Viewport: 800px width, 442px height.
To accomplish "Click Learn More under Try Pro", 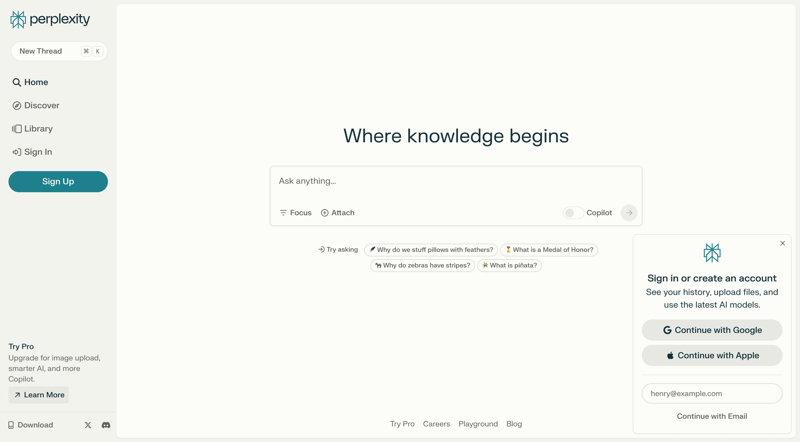I will [39, 395].
